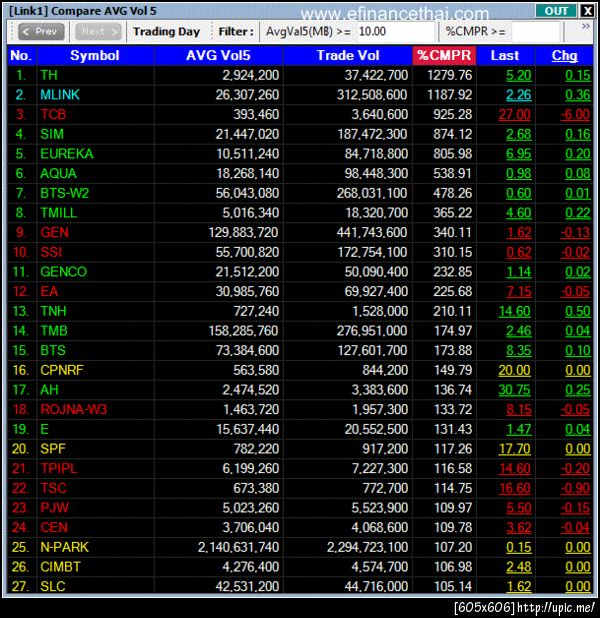
Task: Sort by the Last column header
Action: pyautogui.click(x=505, y=56)
